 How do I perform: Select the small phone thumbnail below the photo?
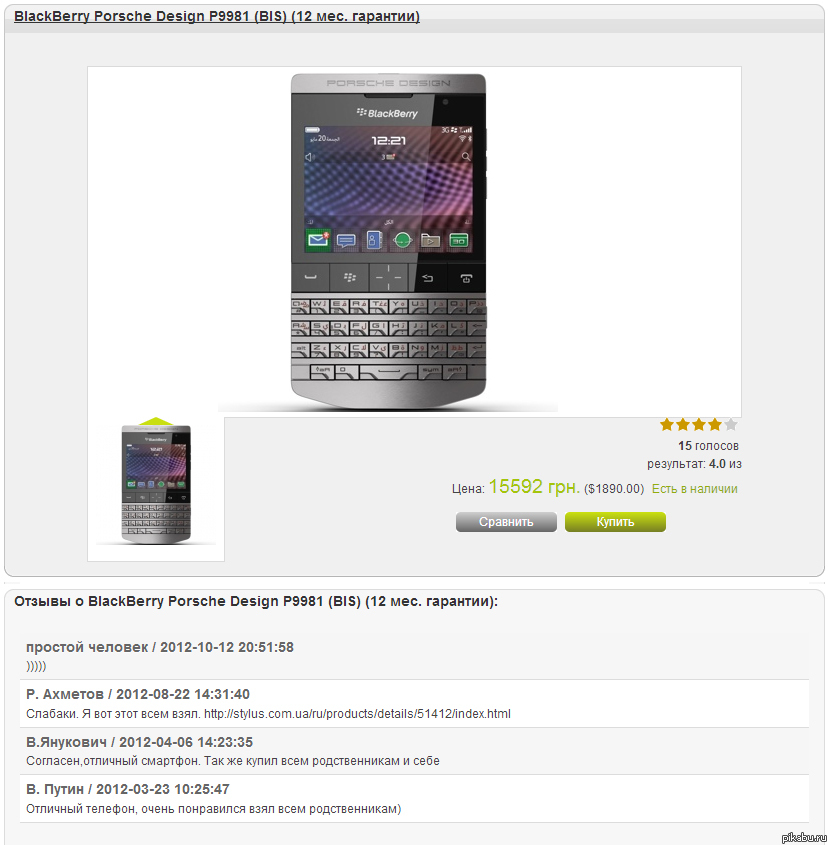pyautogui.click(x=156, y=483)
